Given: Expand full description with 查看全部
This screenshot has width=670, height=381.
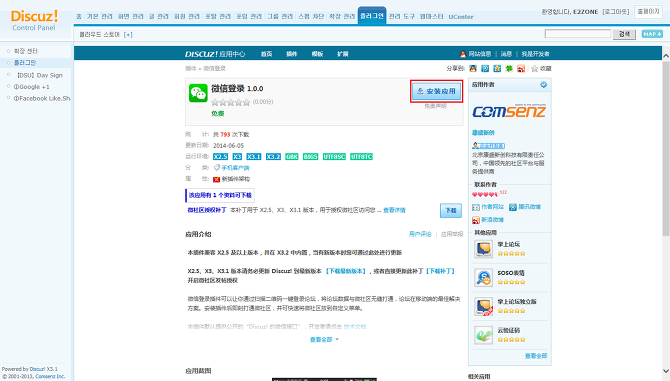Looking at the screenshot, I should coord(324,340).
